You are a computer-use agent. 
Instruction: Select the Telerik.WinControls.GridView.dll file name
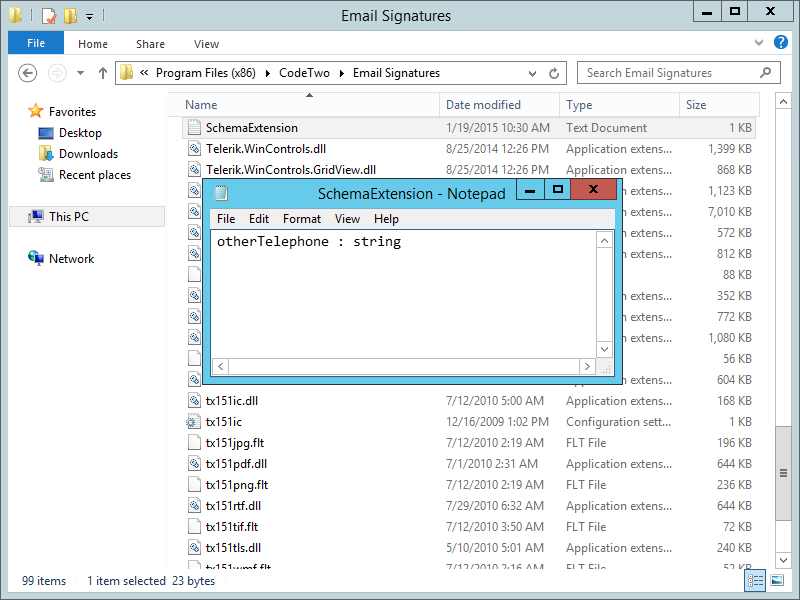291,170
